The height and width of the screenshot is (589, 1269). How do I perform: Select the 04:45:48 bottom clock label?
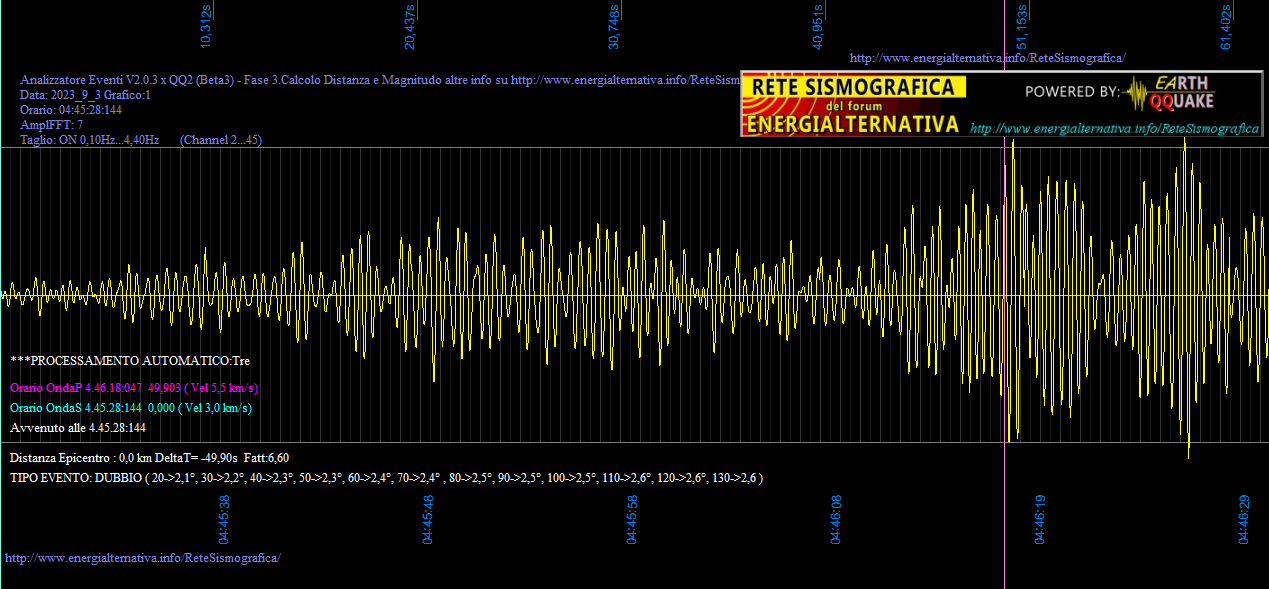tap(428, 519)
